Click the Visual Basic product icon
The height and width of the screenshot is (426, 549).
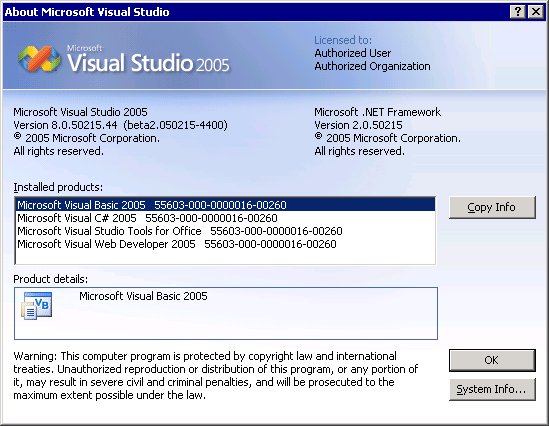pos(36,305)
